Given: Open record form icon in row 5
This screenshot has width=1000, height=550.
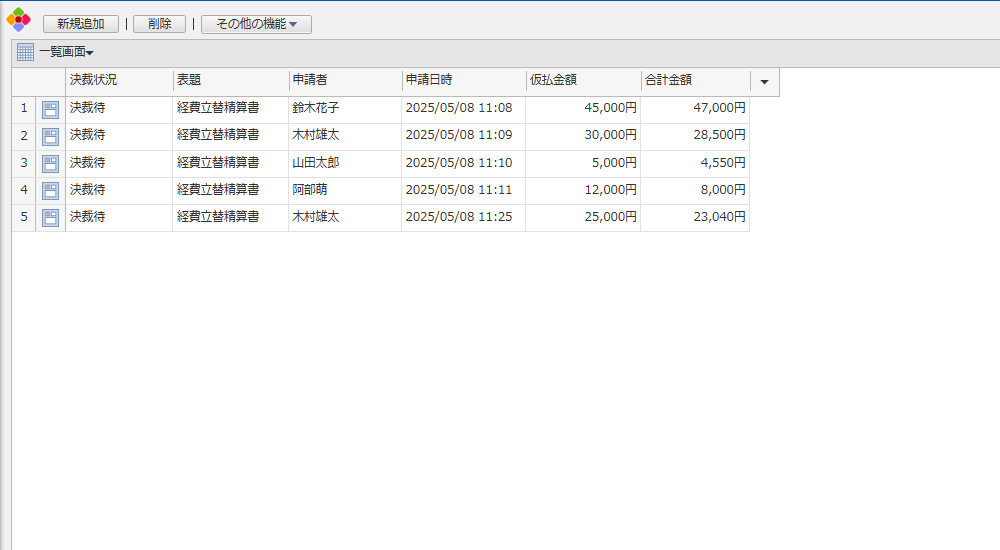Looking at the screenshot, I should coord(50,217).
